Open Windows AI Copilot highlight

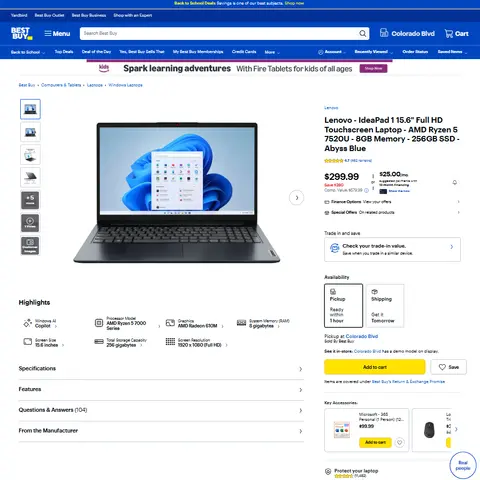coord(40,323)
